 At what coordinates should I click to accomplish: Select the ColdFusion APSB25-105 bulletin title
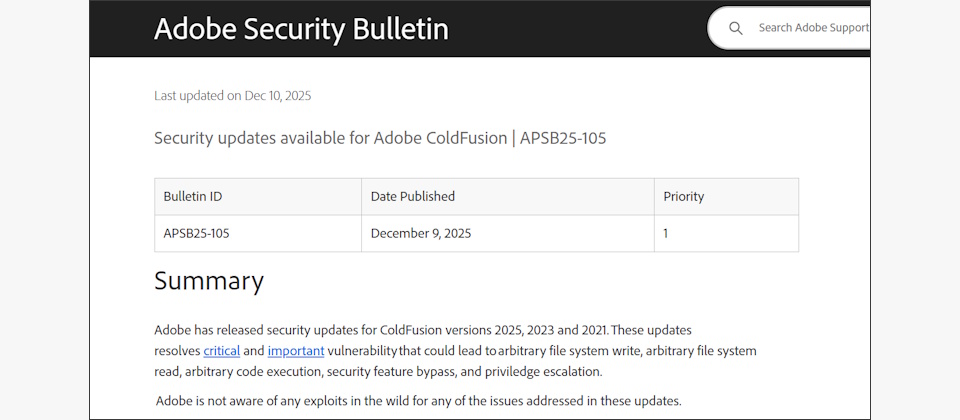380,138
